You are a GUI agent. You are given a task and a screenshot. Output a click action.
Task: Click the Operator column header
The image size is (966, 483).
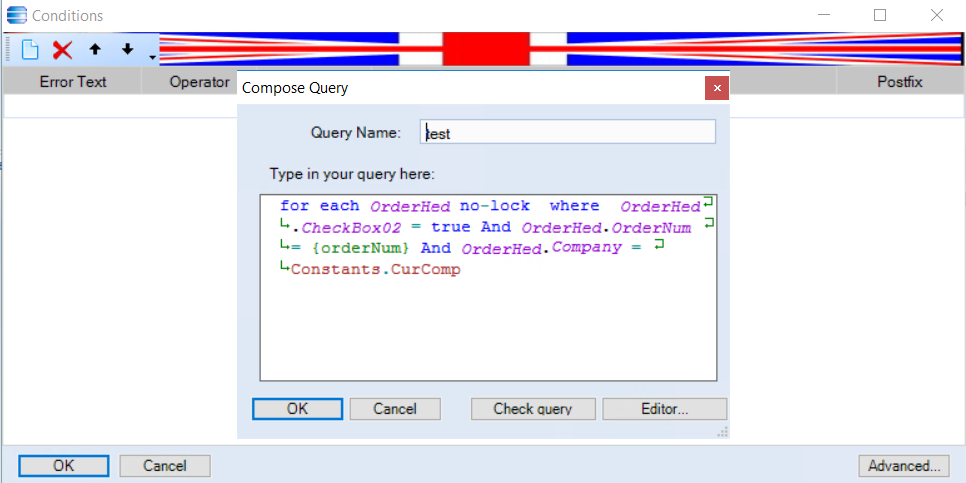tap(199, 82)
